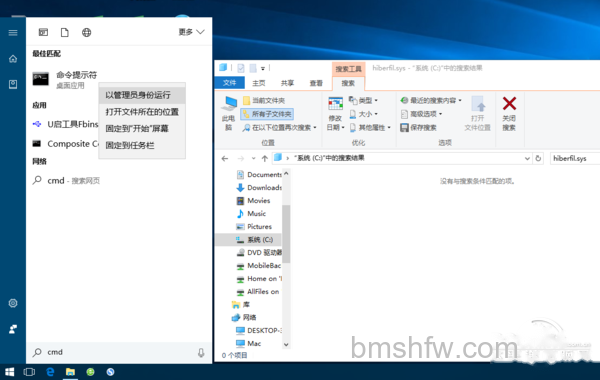The height and width of the screenshot is (380, 600).
Task: Switch to the 搜索 ribbon tab
Action: click(348, 83)
